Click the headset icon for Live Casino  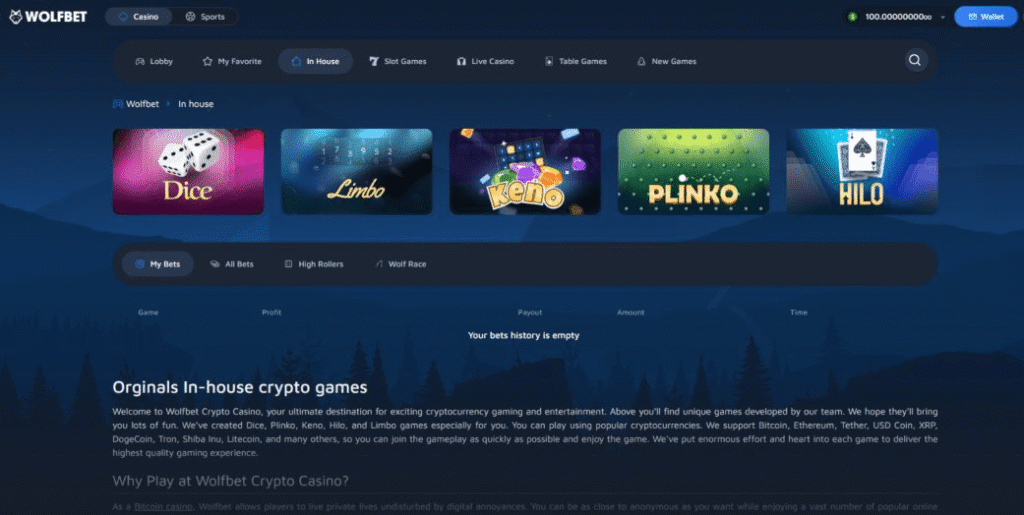(x=461, y=61)
